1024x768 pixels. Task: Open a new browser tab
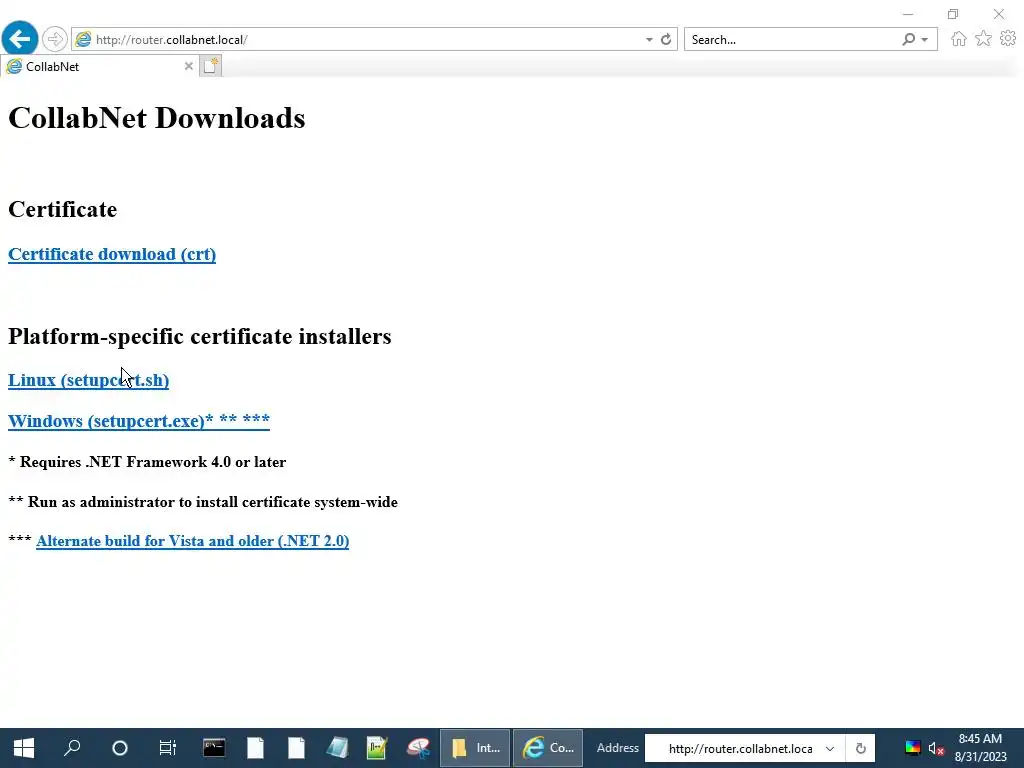click(x=210, y=66)
